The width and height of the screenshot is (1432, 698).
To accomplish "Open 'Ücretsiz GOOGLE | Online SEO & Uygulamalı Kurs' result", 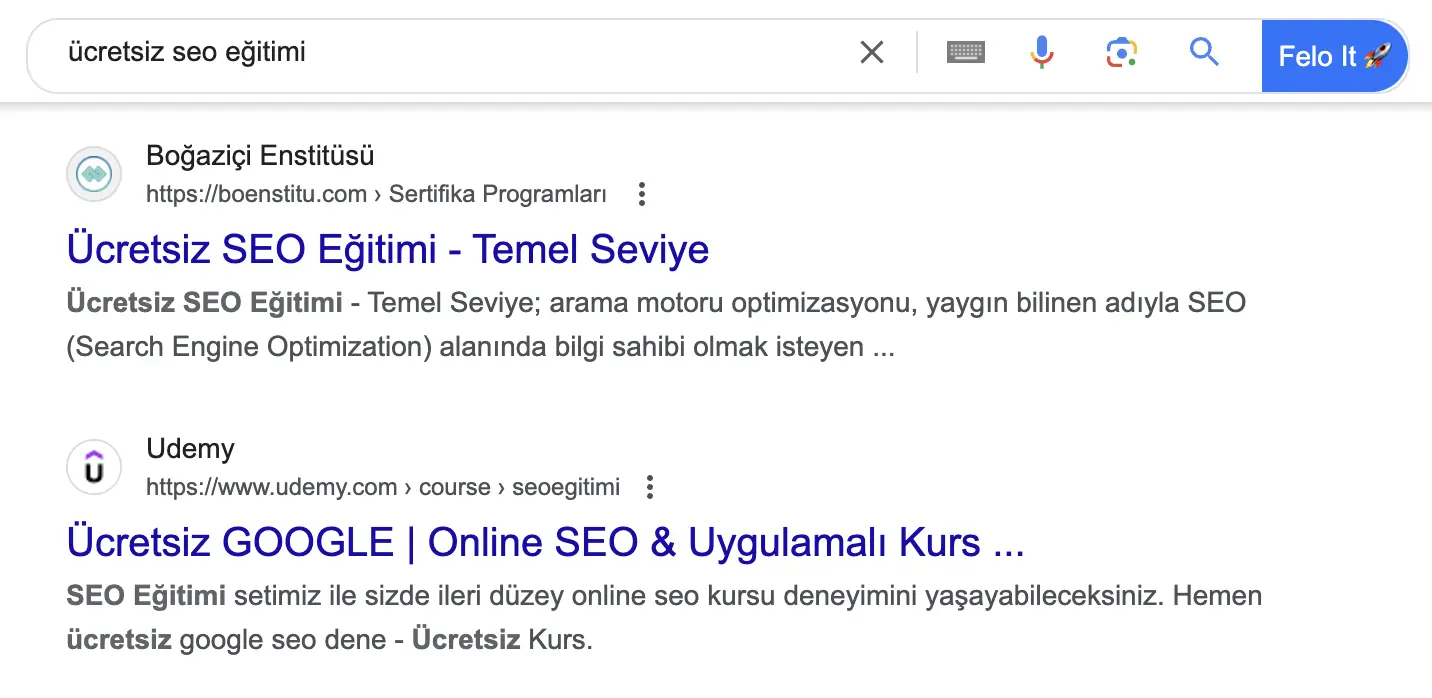I will [x=546, y=543].
